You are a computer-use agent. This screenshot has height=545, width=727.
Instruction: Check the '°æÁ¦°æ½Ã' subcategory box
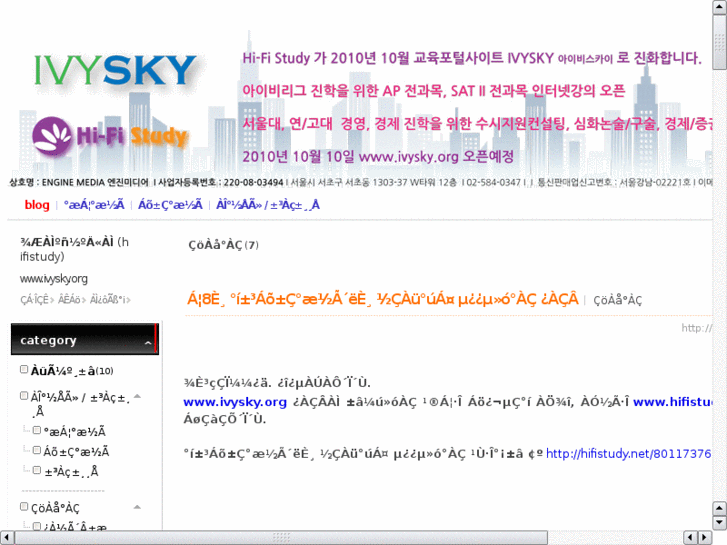[x=37, y=430]
